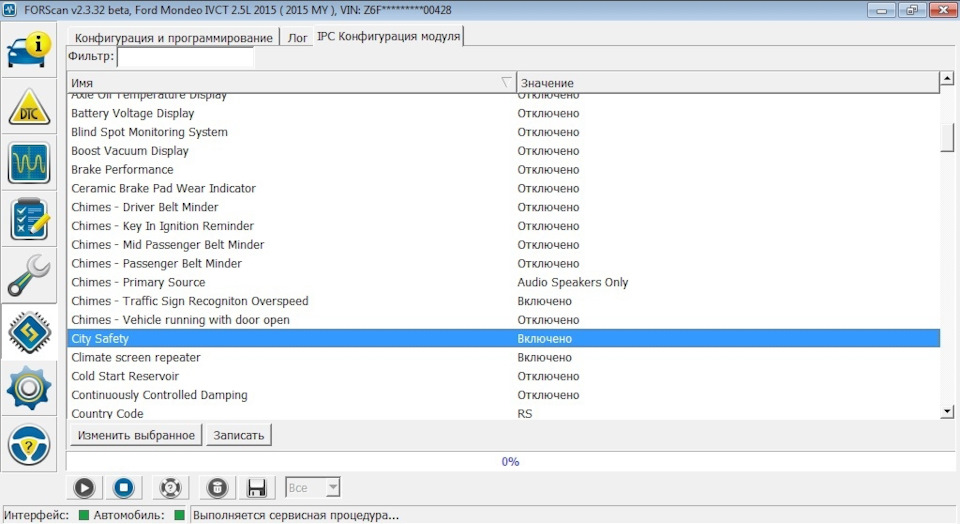The image size is (960, 524).
Task: Click Включено value for City Safety
Action: [544, 339]
